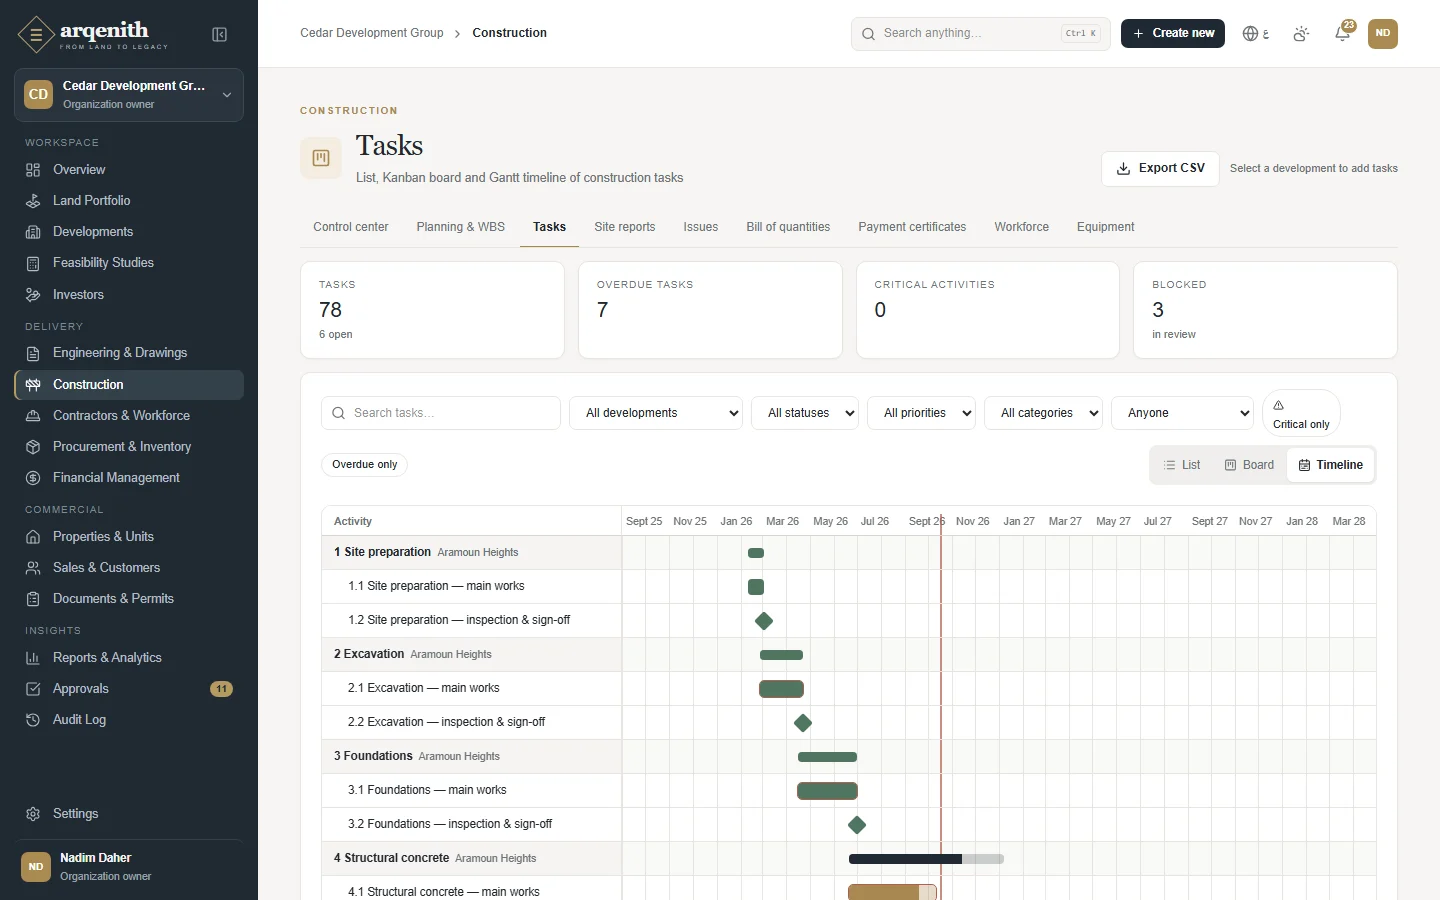Click the Export CSV button

[x=1160, y=168]
